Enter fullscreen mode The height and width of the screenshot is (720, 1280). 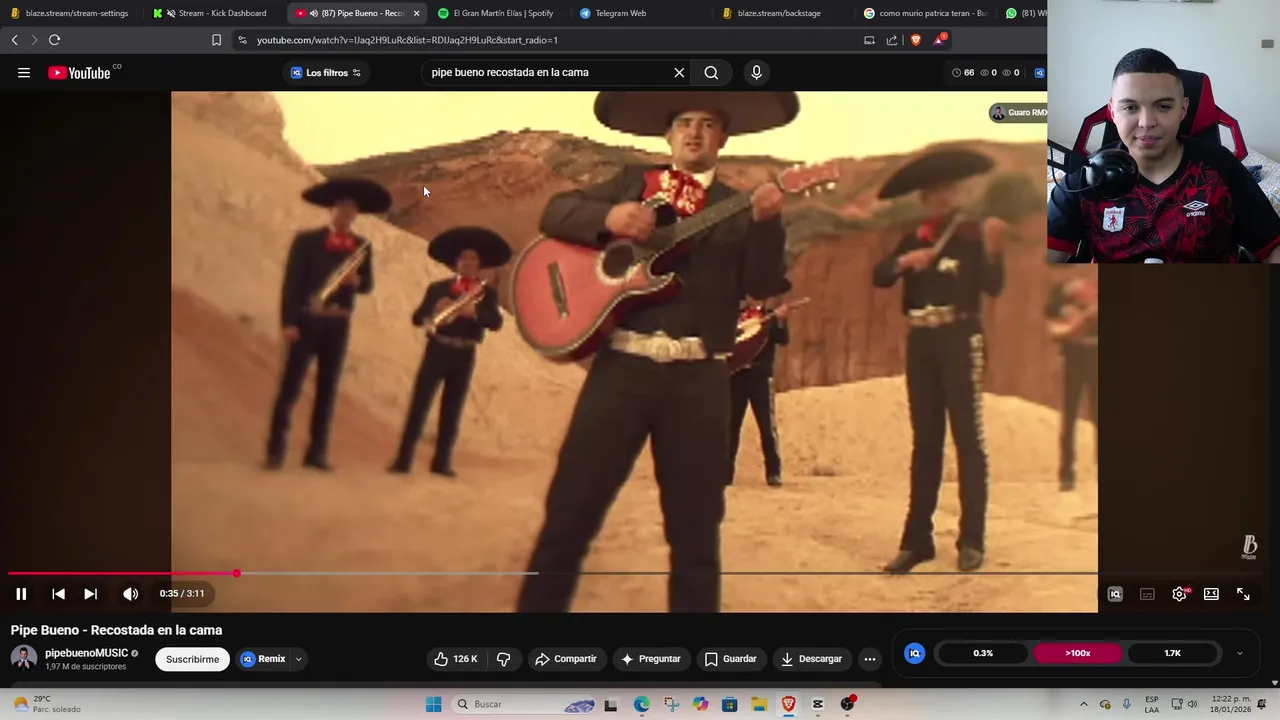pyautogui.click(x=1243, y=594)
